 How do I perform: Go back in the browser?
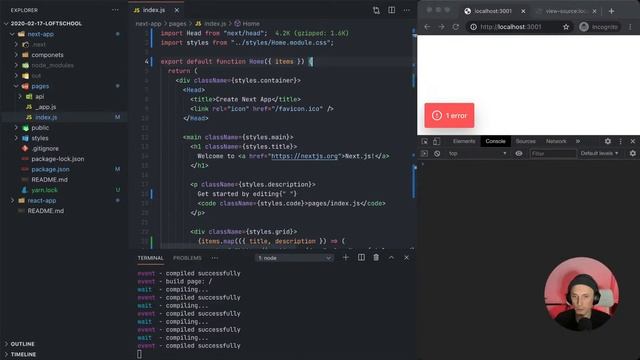point(427,27)
